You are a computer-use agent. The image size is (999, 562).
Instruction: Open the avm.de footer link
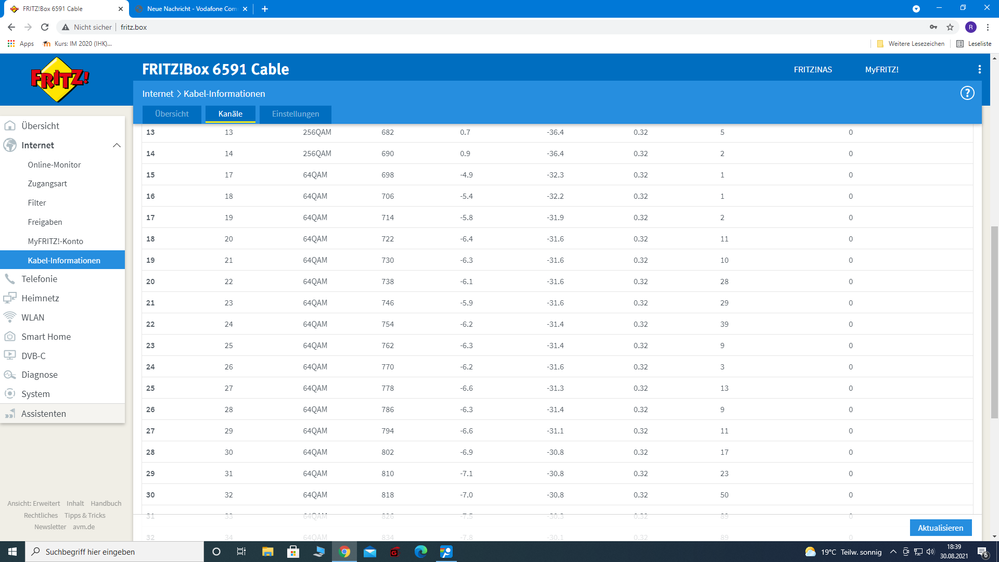[83, 527]
